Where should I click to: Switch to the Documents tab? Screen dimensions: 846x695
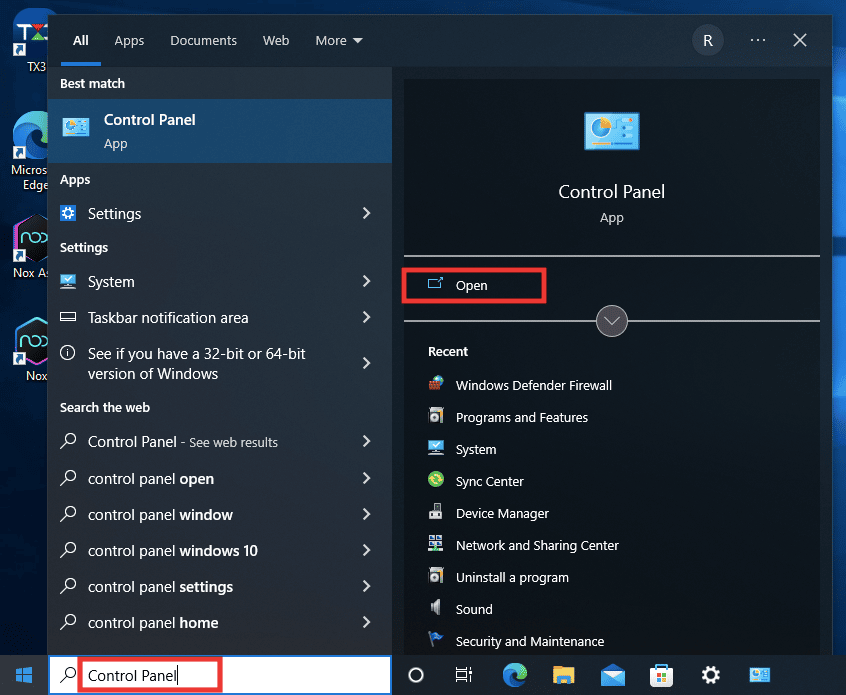pyautogui.click(x=203, y=41)
